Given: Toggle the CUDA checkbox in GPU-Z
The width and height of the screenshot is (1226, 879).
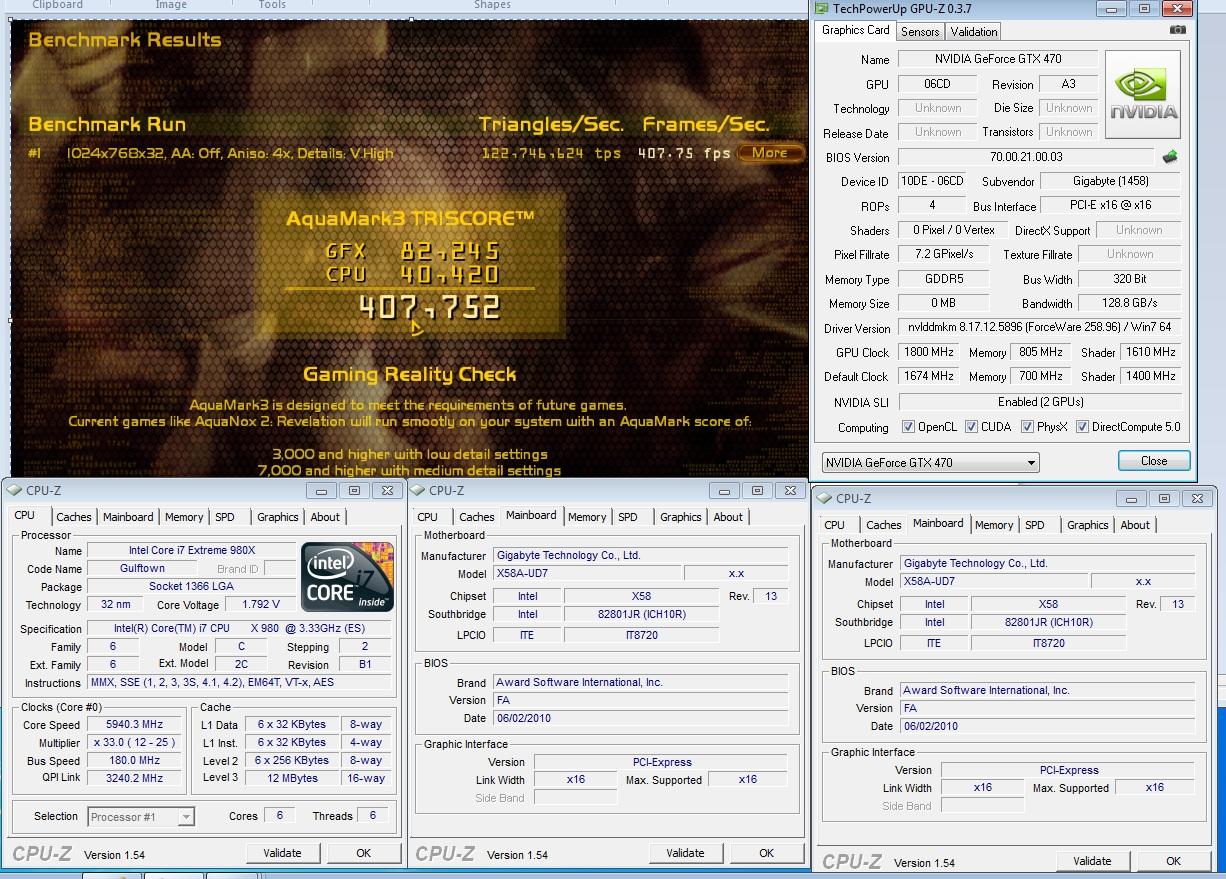Looking at the screenshot, I should (971, 427).
